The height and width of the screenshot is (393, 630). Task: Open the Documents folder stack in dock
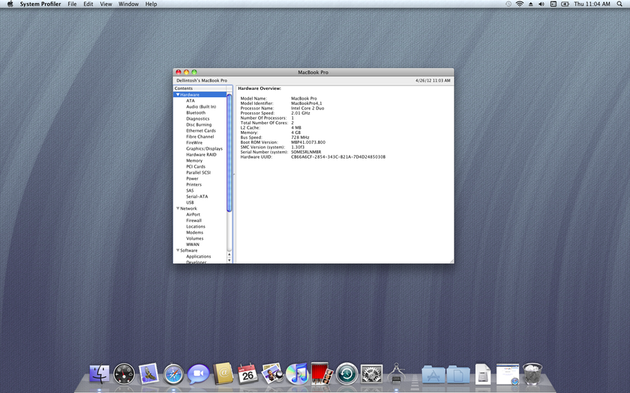[458, 375]
